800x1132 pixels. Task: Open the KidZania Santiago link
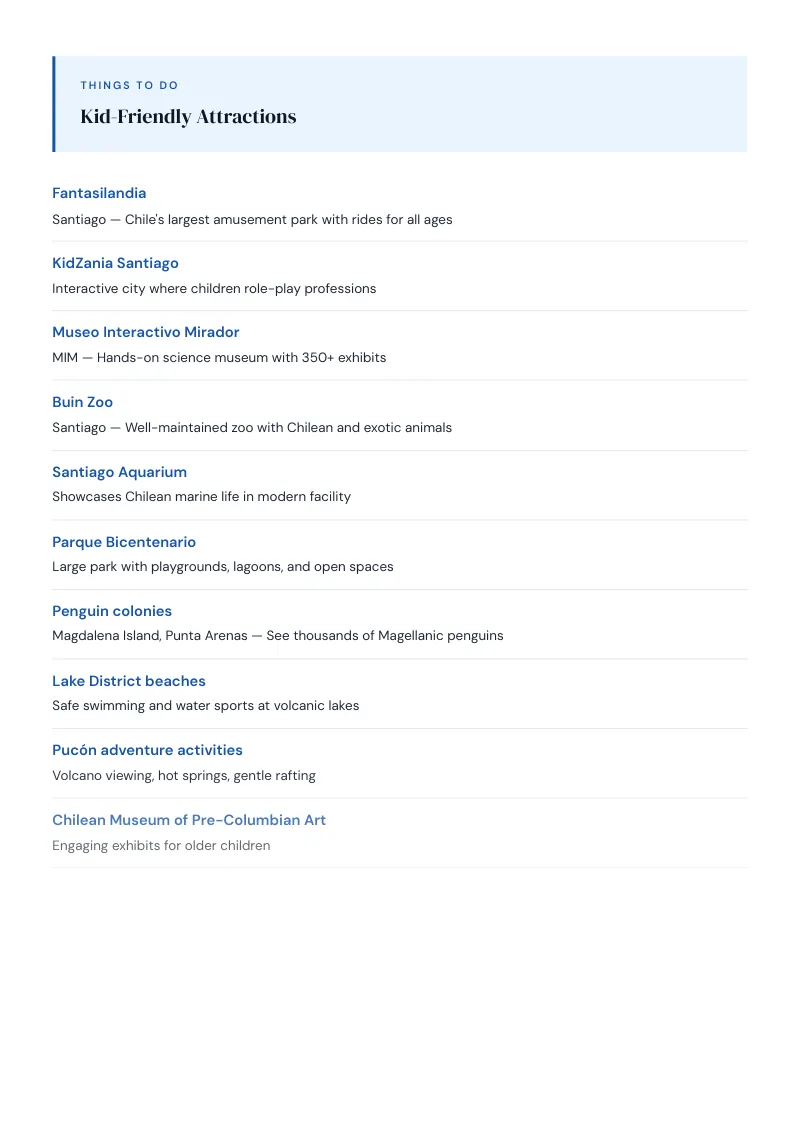116,263
